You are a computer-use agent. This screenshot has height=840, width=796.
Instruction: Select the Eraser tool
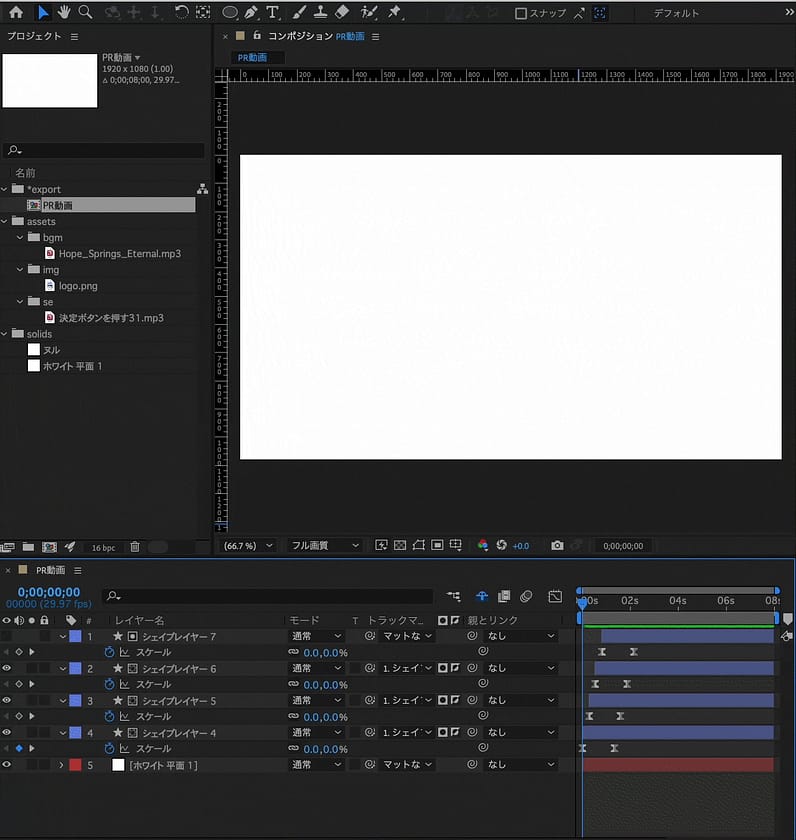(341, 13)
